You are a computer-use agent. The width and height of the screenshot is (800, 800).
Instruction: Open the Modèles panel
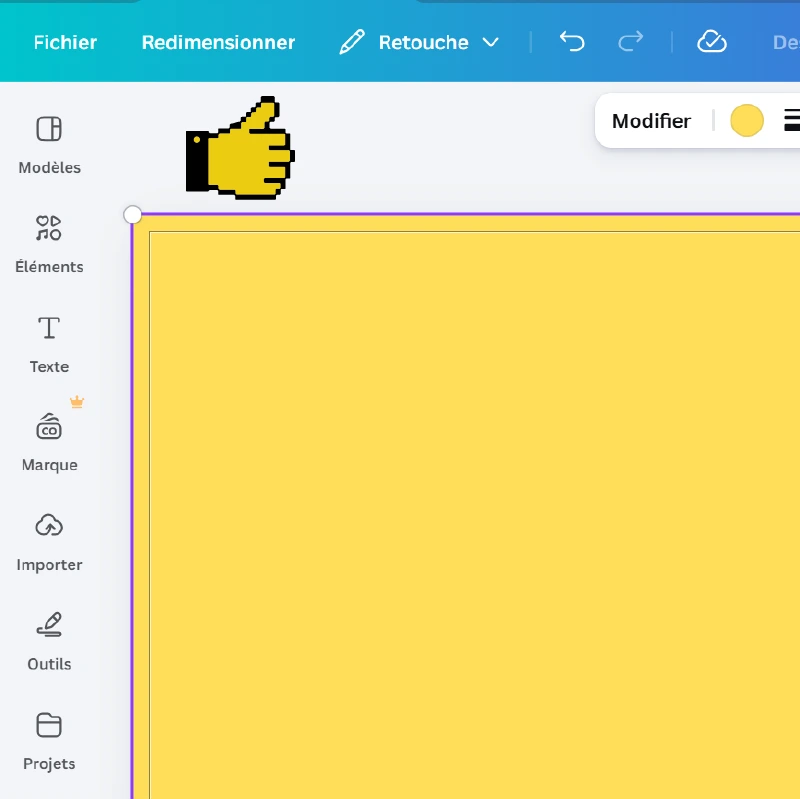[x=49, y=144]
